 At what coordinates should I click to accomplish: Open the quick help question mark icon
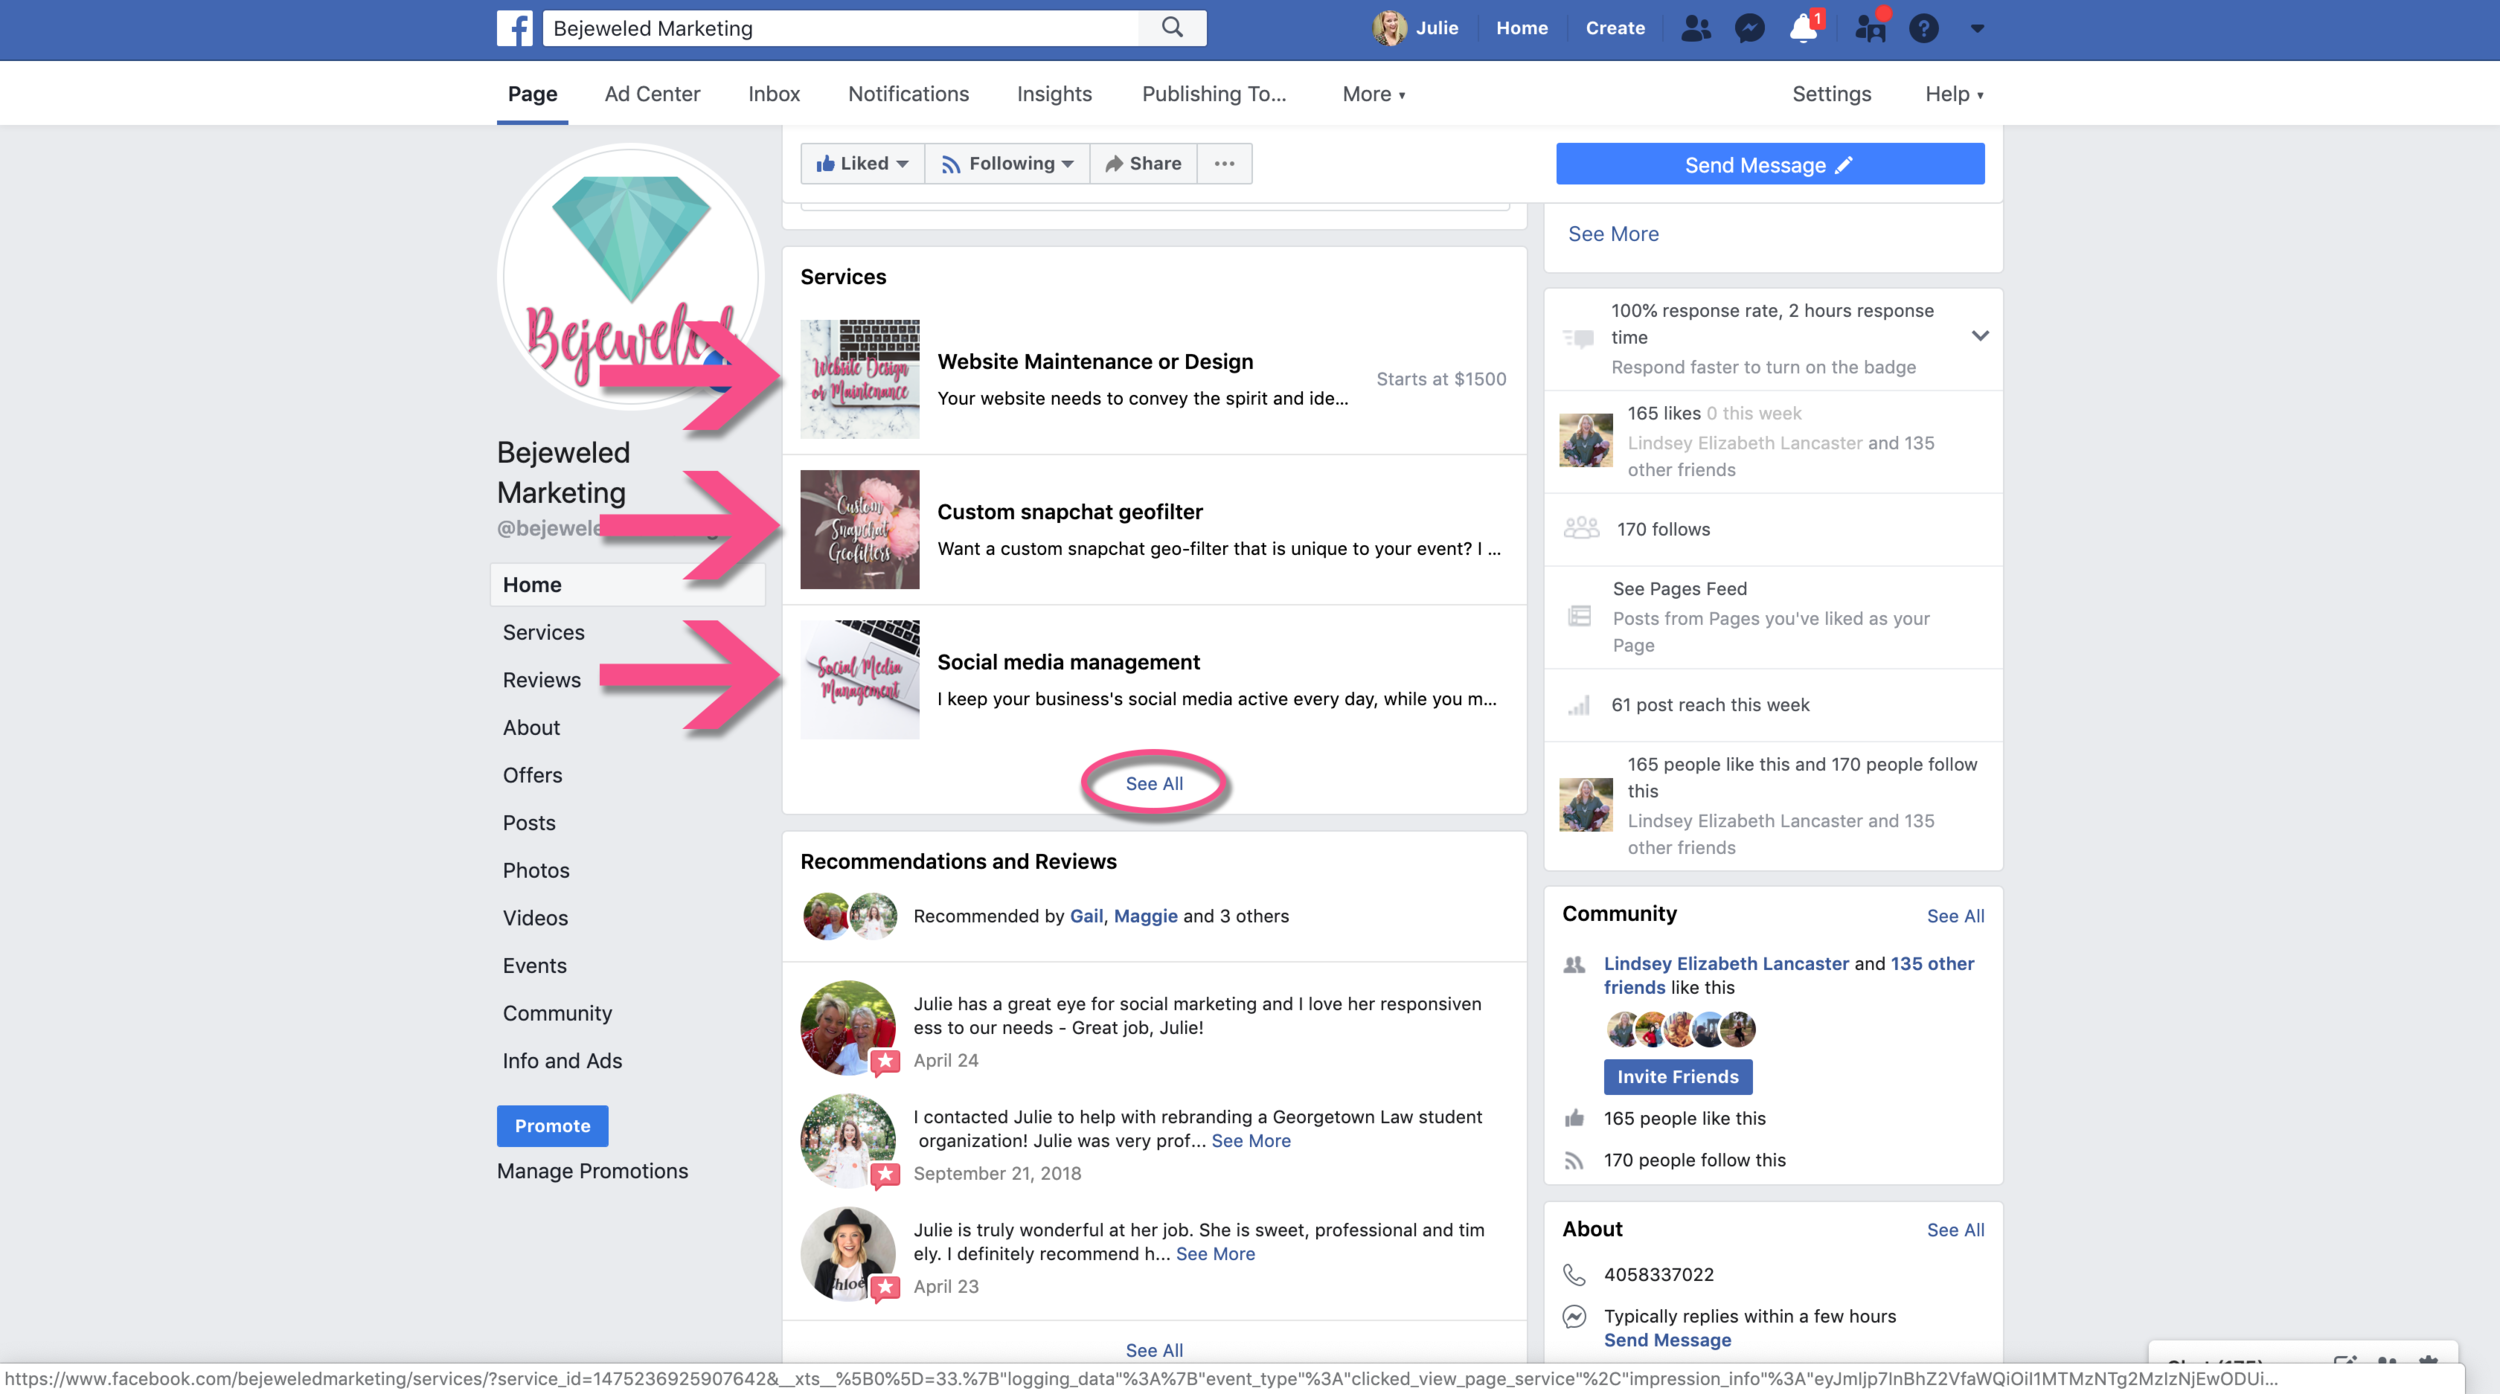pyautogui.click(x=1923, y=28)
